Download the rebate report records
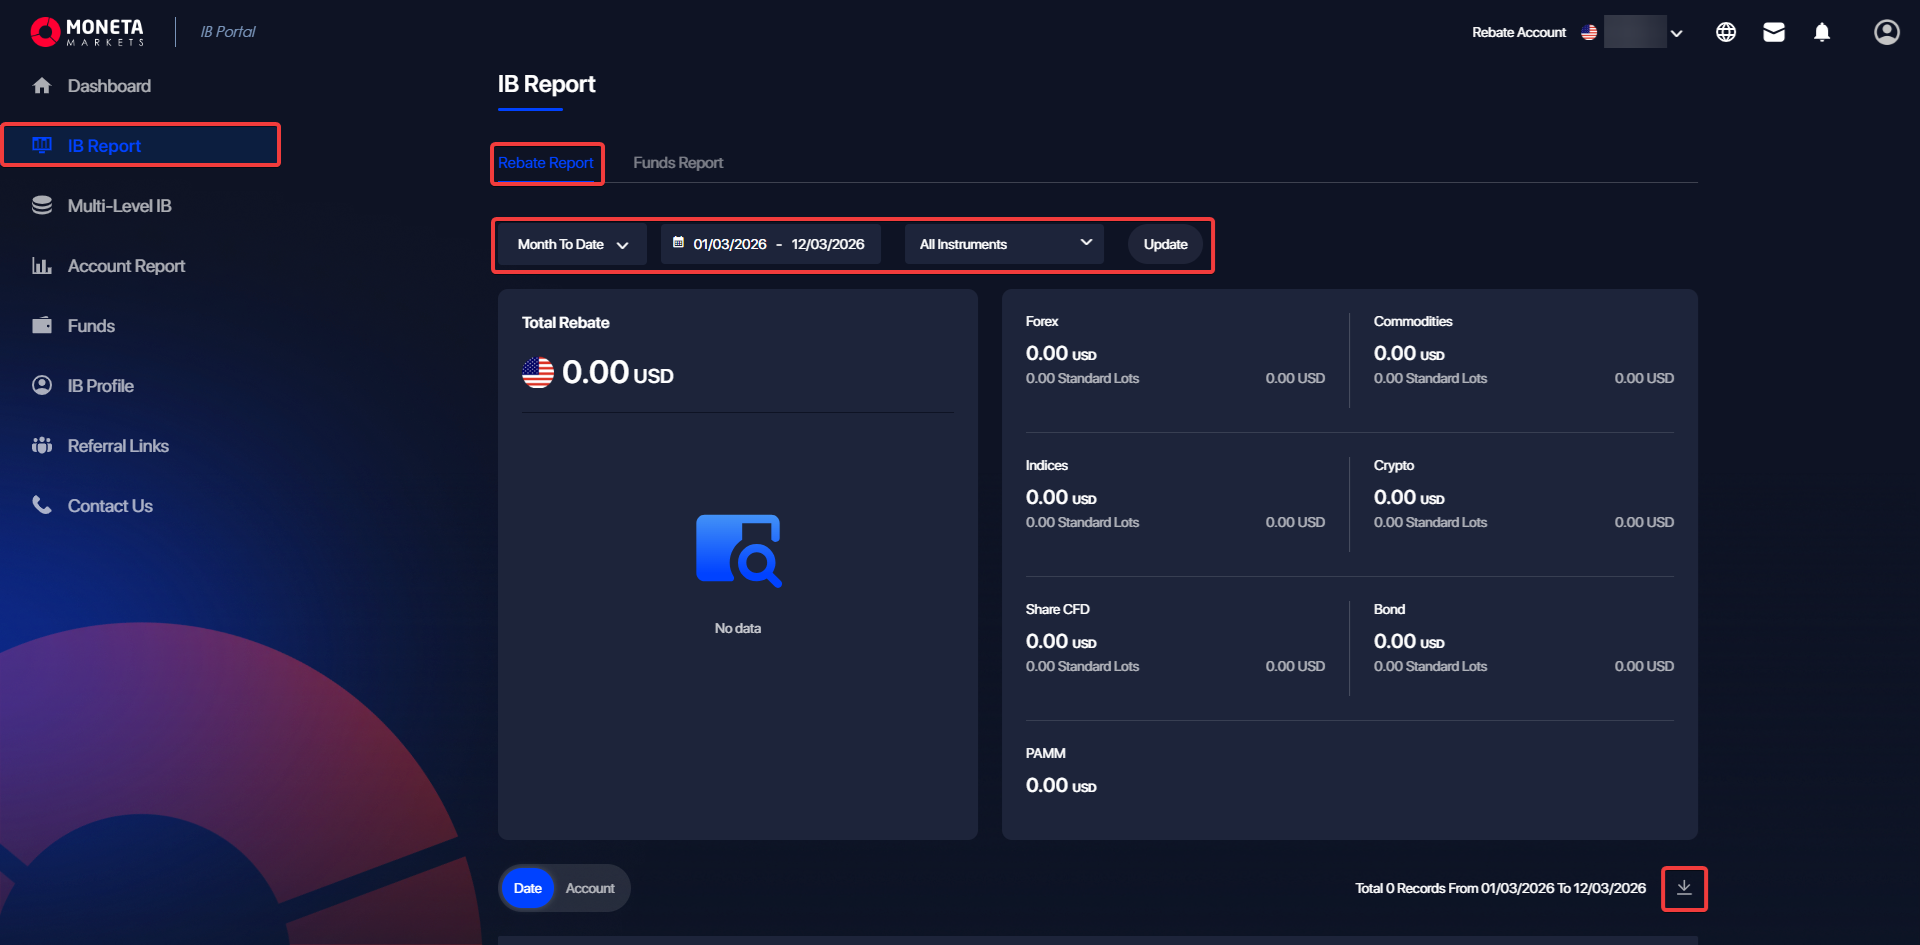This screenshot has height=945, width=1920. (x=1684, y=888)
